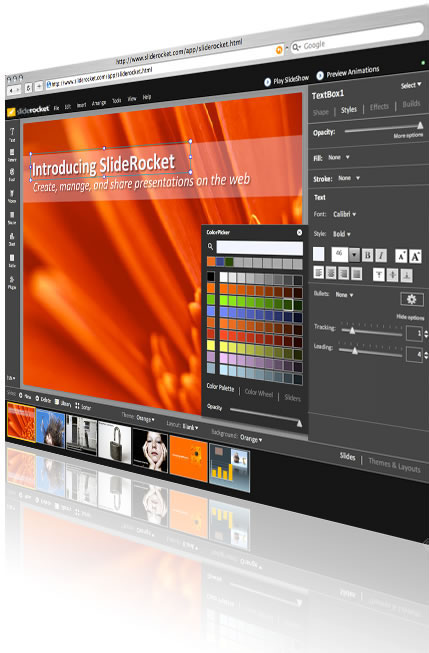
Task: Open the text options gear button
Action: coord(412,299)
